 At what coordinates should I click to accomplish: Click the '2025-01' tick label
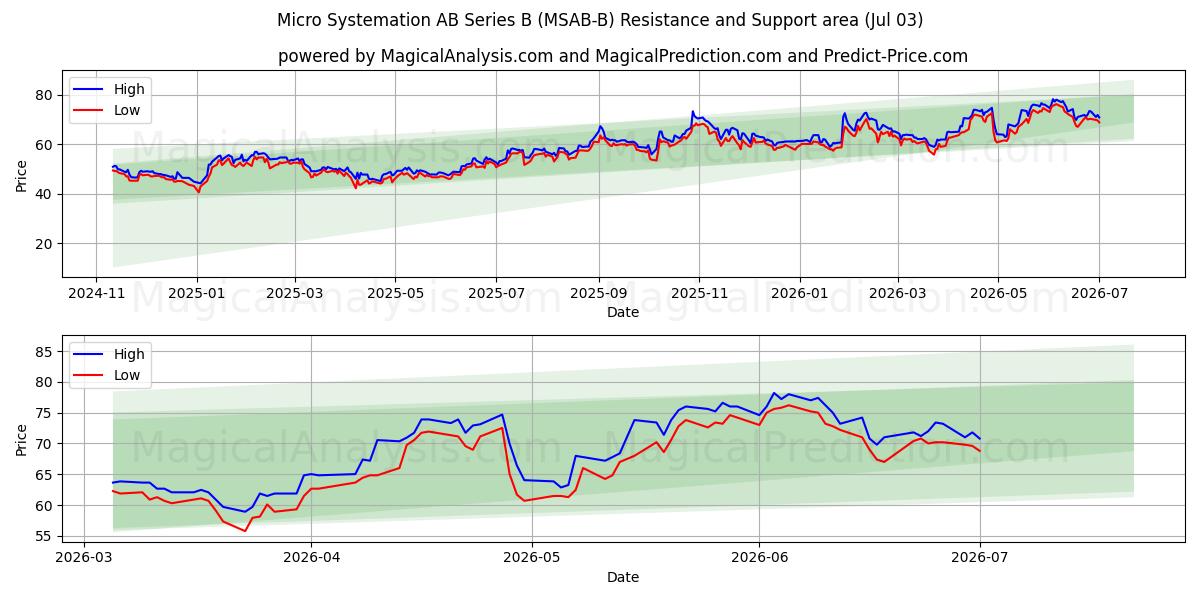[197, 294]
